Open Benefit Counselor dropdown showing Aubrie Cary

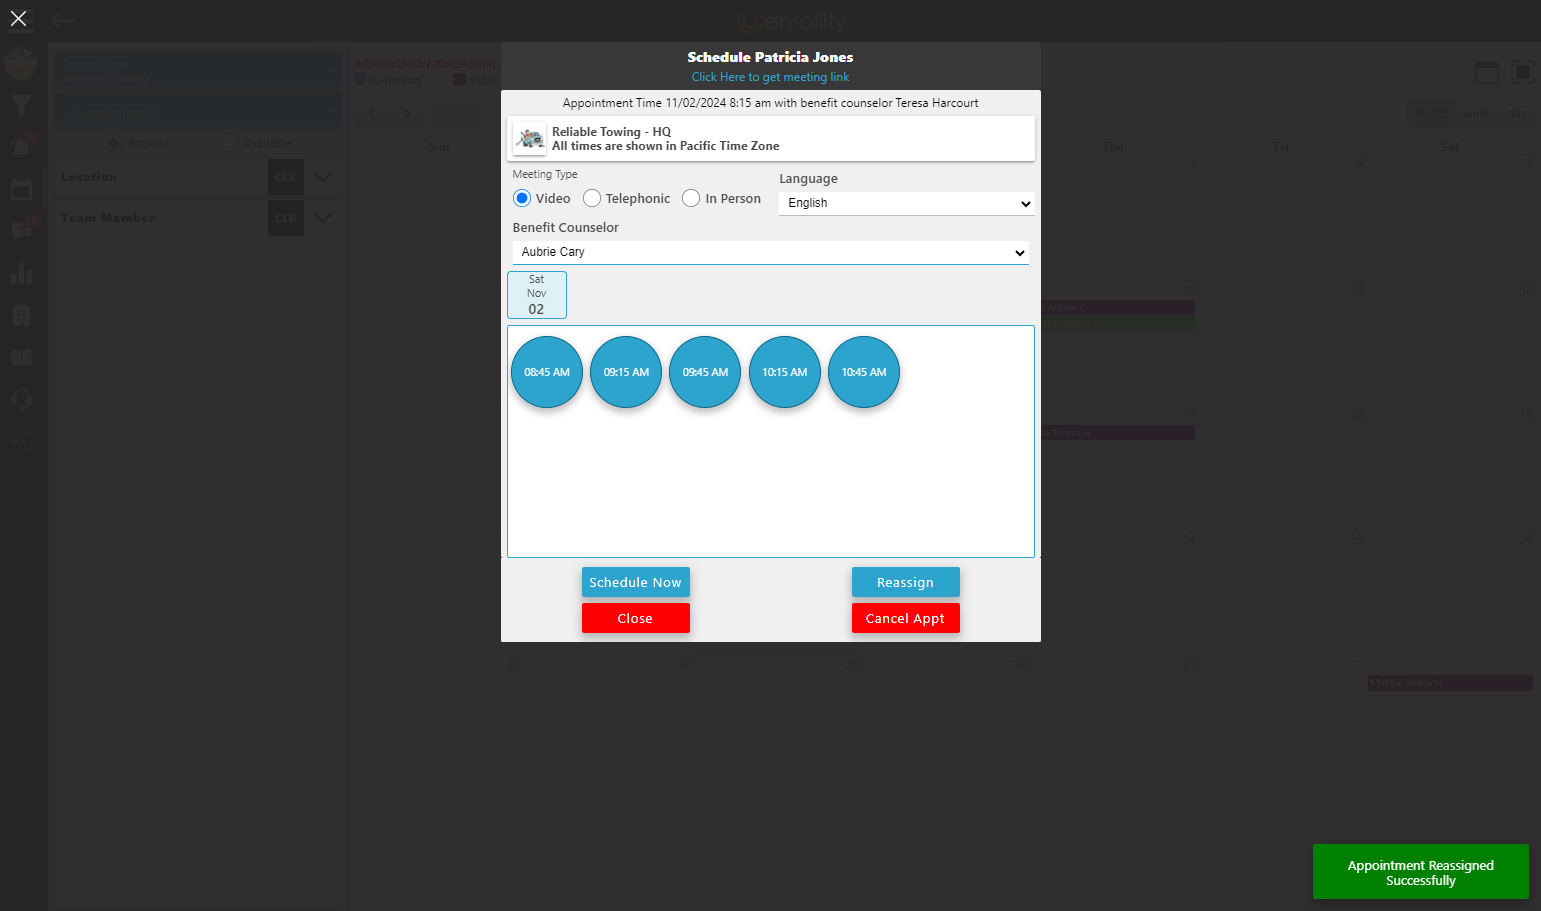click(771, 252)
